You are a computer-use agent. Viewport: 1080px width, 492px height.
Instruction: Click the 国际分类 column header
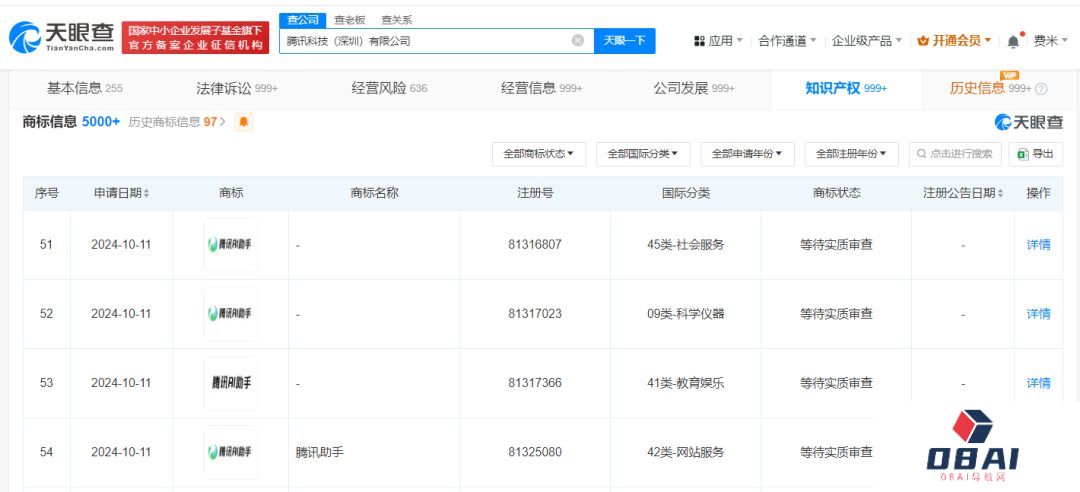(685, 193)
